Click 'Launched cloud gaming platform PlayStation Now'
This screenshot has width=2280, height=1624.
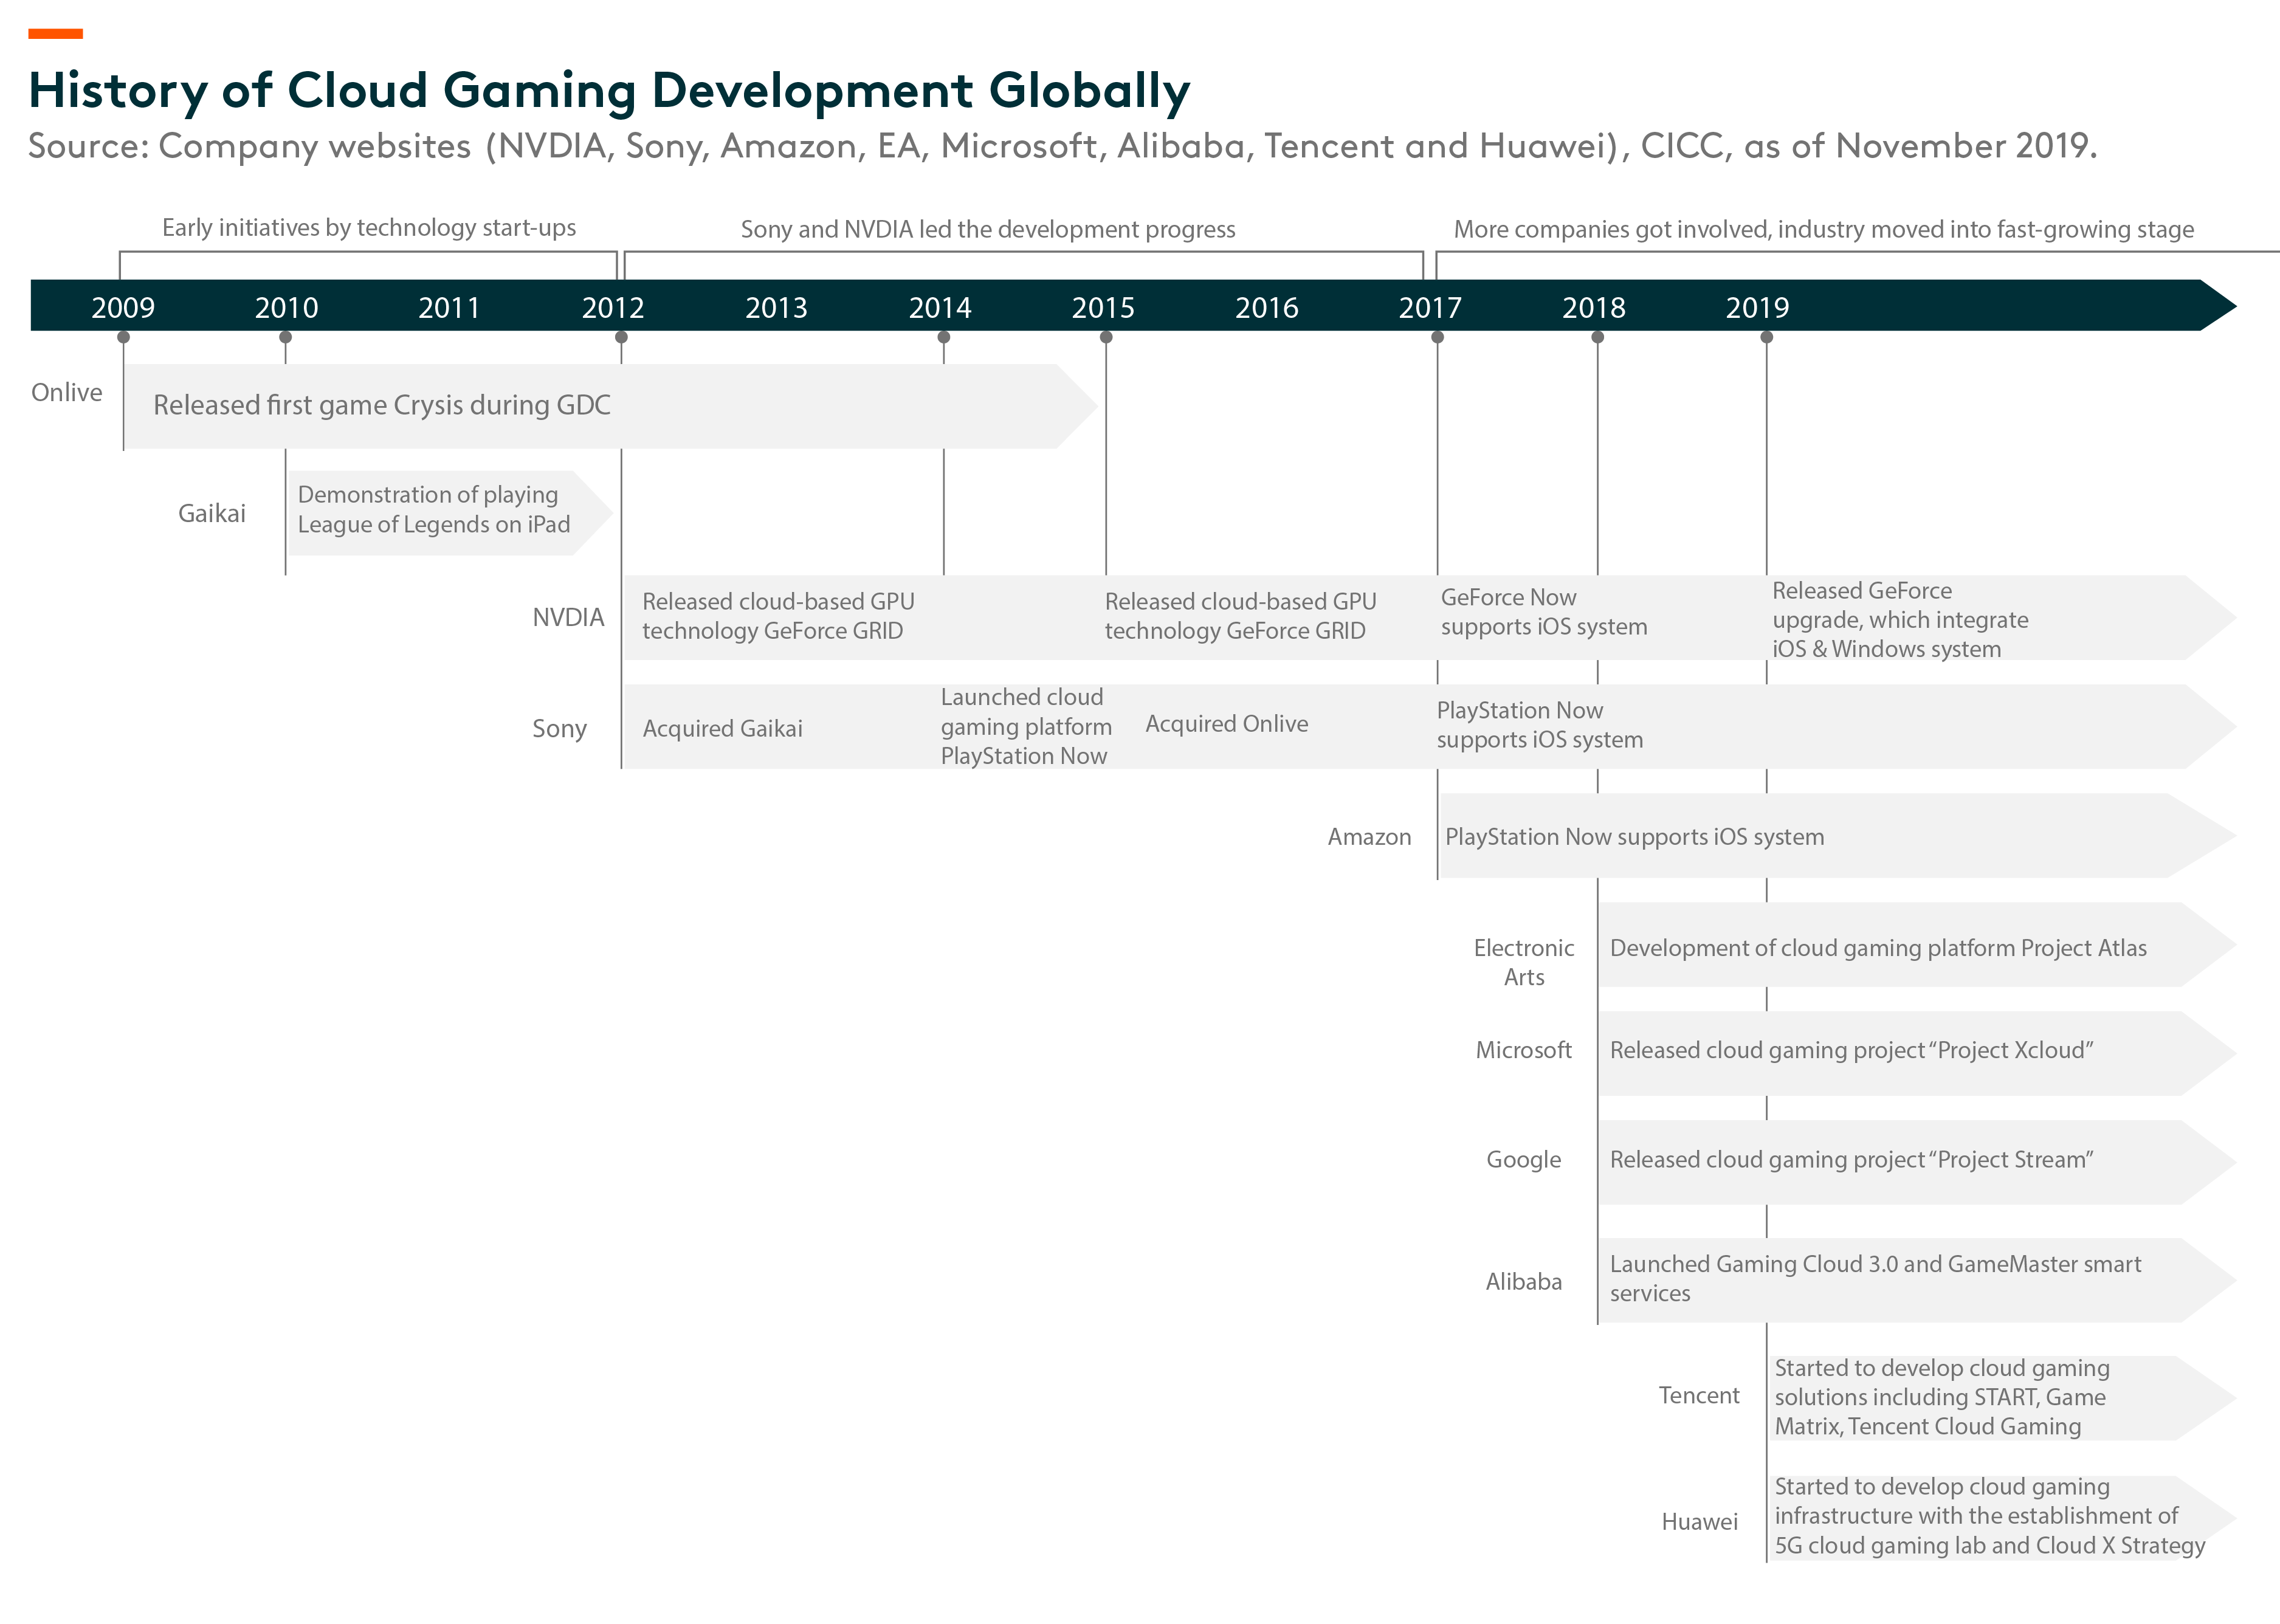1026,727
